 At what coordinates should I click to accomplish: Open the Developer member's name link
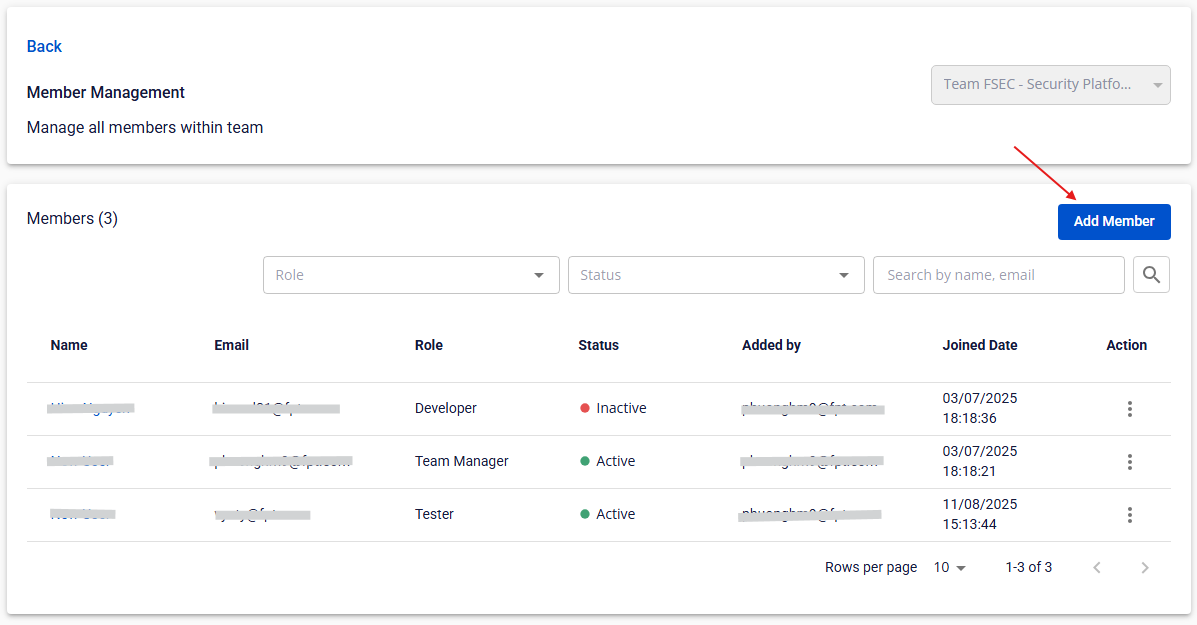[x=91, y=408]
